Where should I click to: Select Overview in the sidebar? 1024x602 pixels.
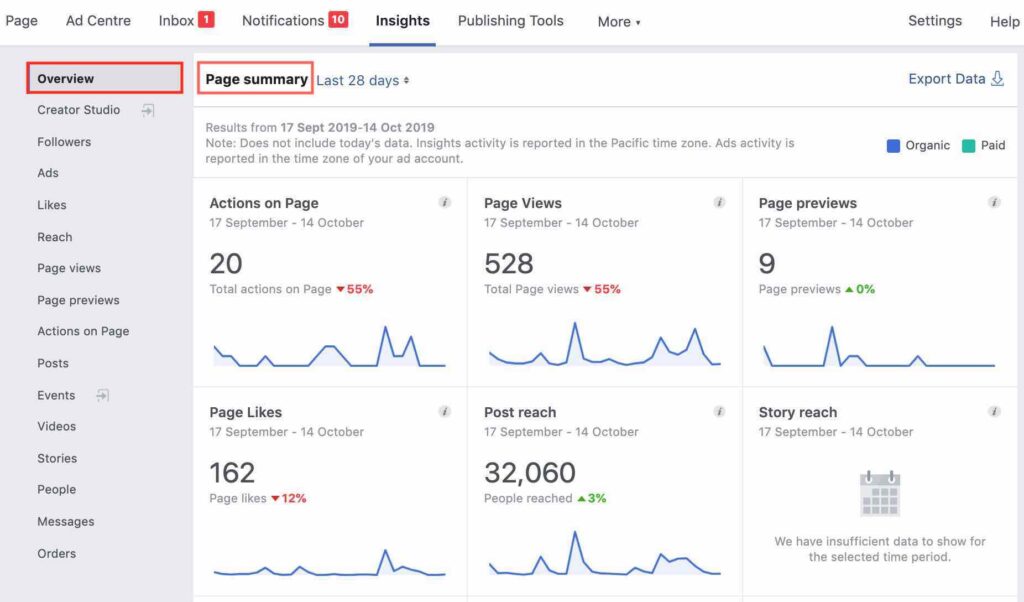pos(104,78)
